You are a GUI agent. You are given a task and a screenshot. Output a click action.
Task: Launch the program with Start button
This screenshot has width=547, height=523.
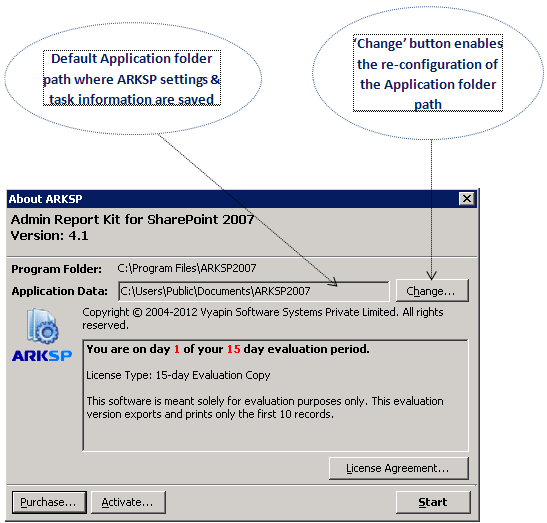point(433,502)
